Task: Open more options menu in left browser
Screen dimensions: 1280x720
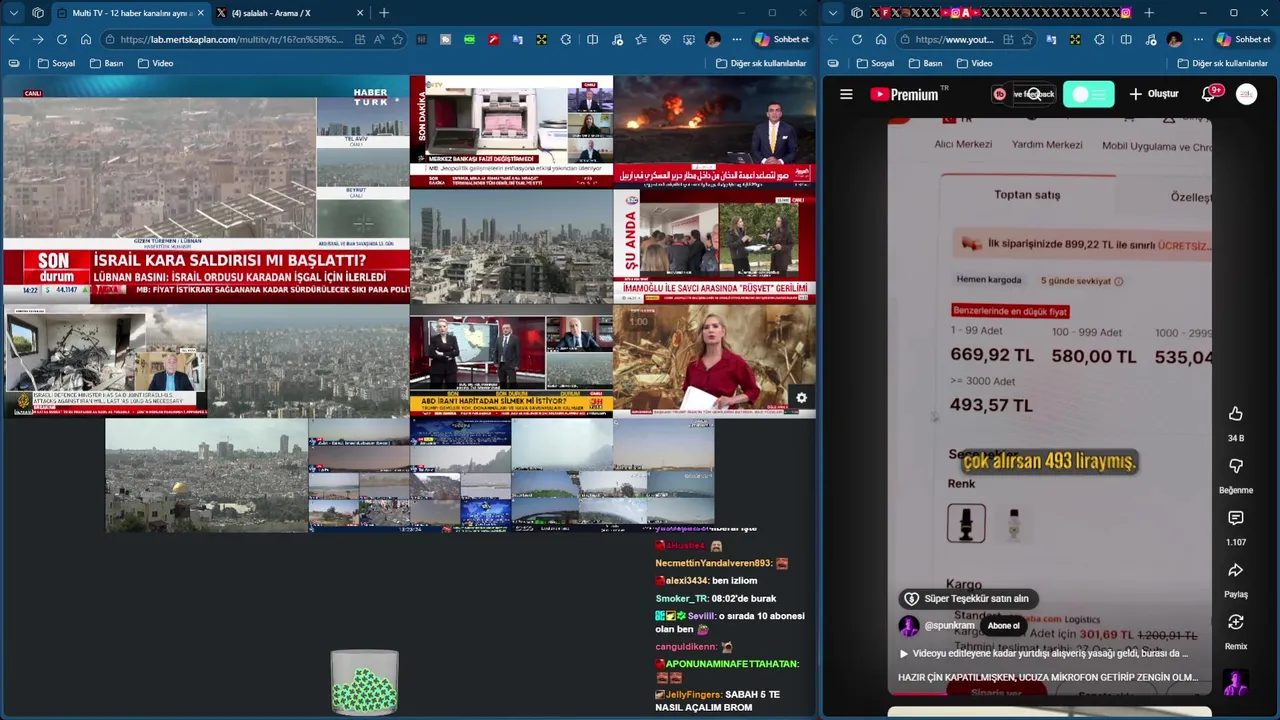Action: point(737,39)
